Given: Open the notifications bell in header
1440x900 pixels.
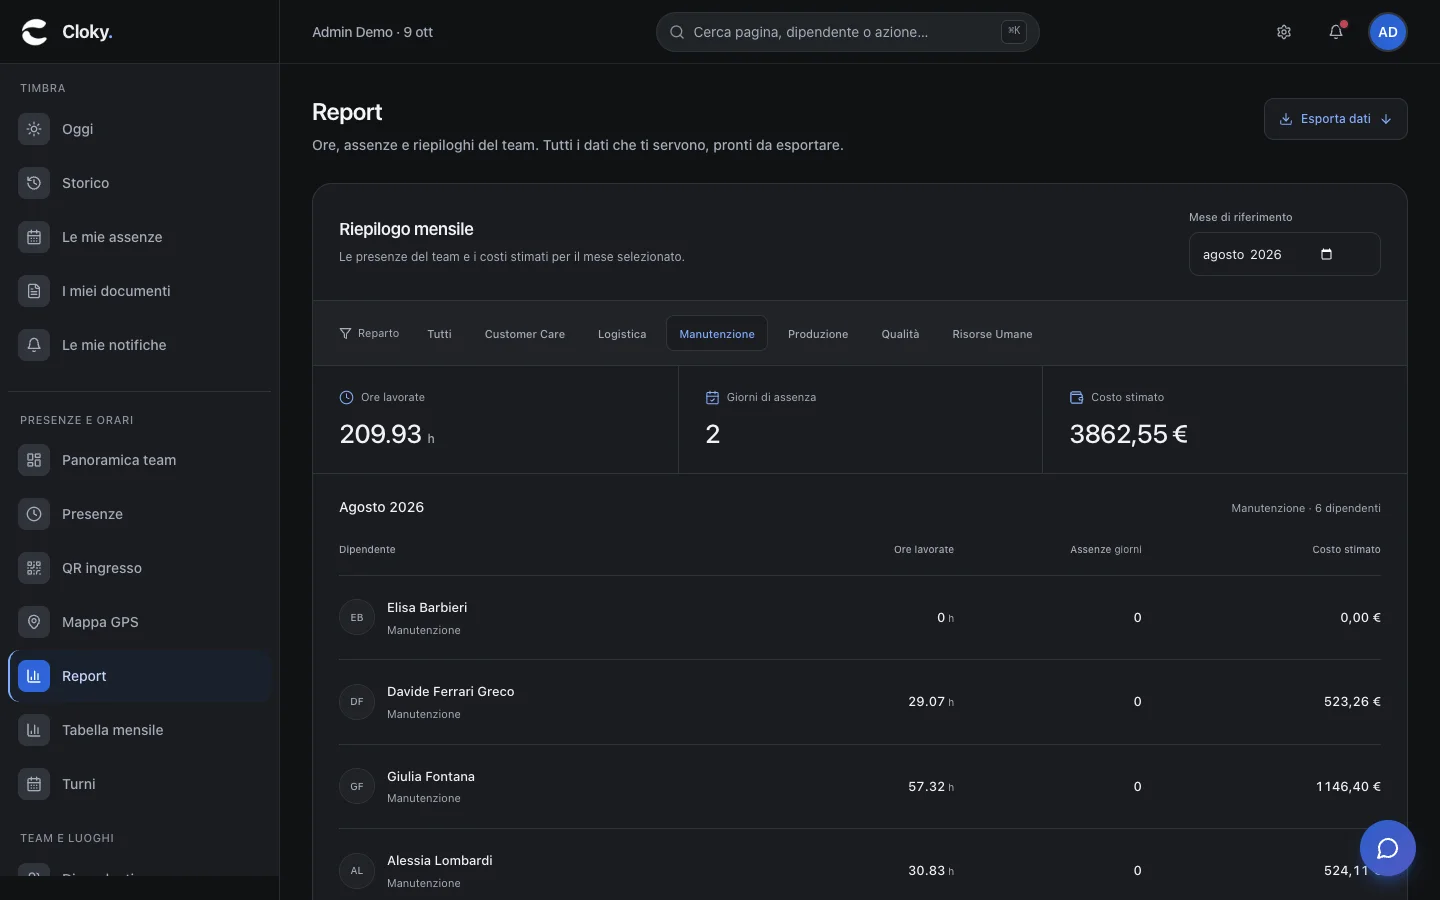Looking at the screenshot, I should pos(1336,32).
